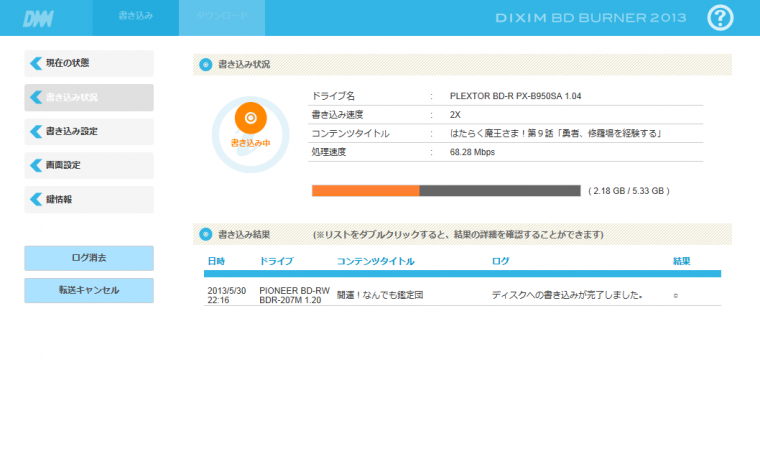
Task: Click the 68.28 Mbps processing speed value
Action: coord(472,152)
